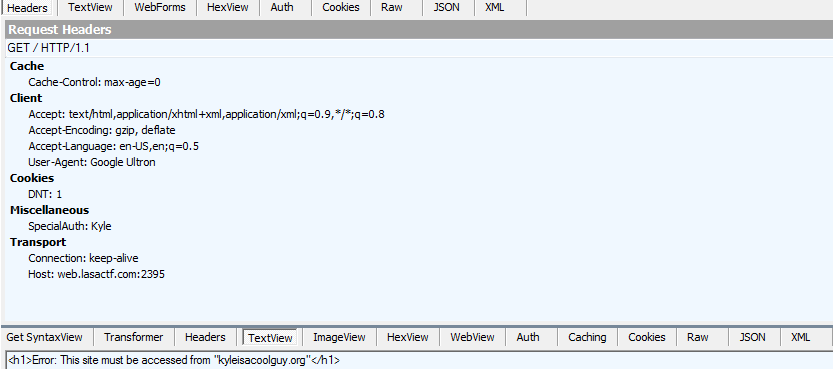The height and width of the screenshot is (369, 833).
Task: Open the response XML tab
Action: tap(801, 337)
